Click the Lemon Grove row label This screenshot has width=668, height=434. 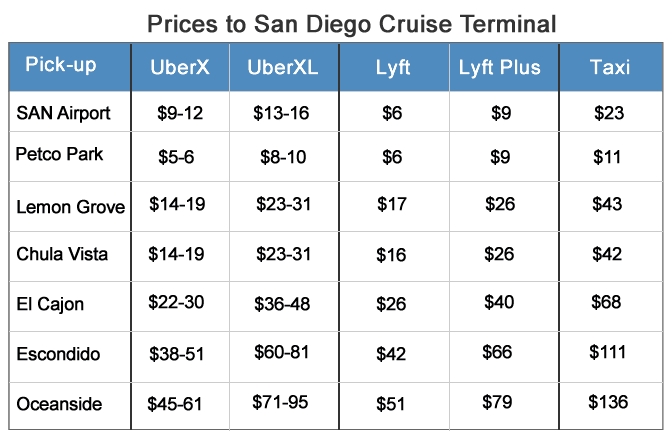pos(71,207)
